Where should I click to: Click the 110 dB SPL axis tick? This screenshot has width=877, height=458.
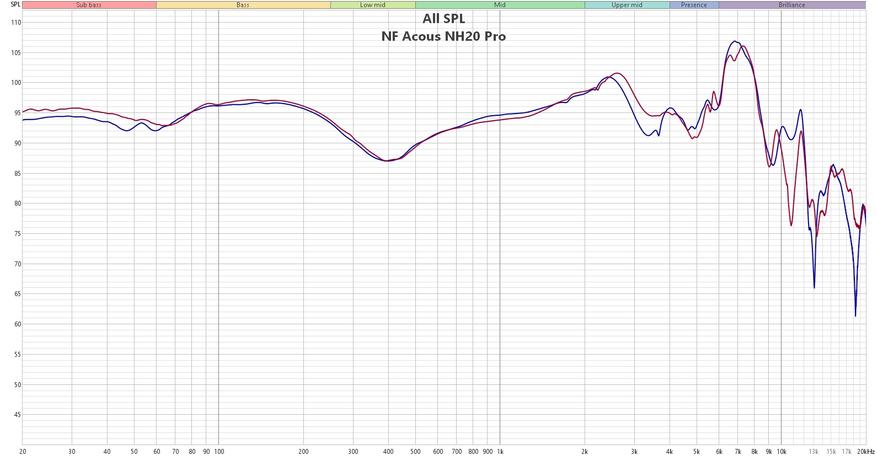click(x=15, y=23)
